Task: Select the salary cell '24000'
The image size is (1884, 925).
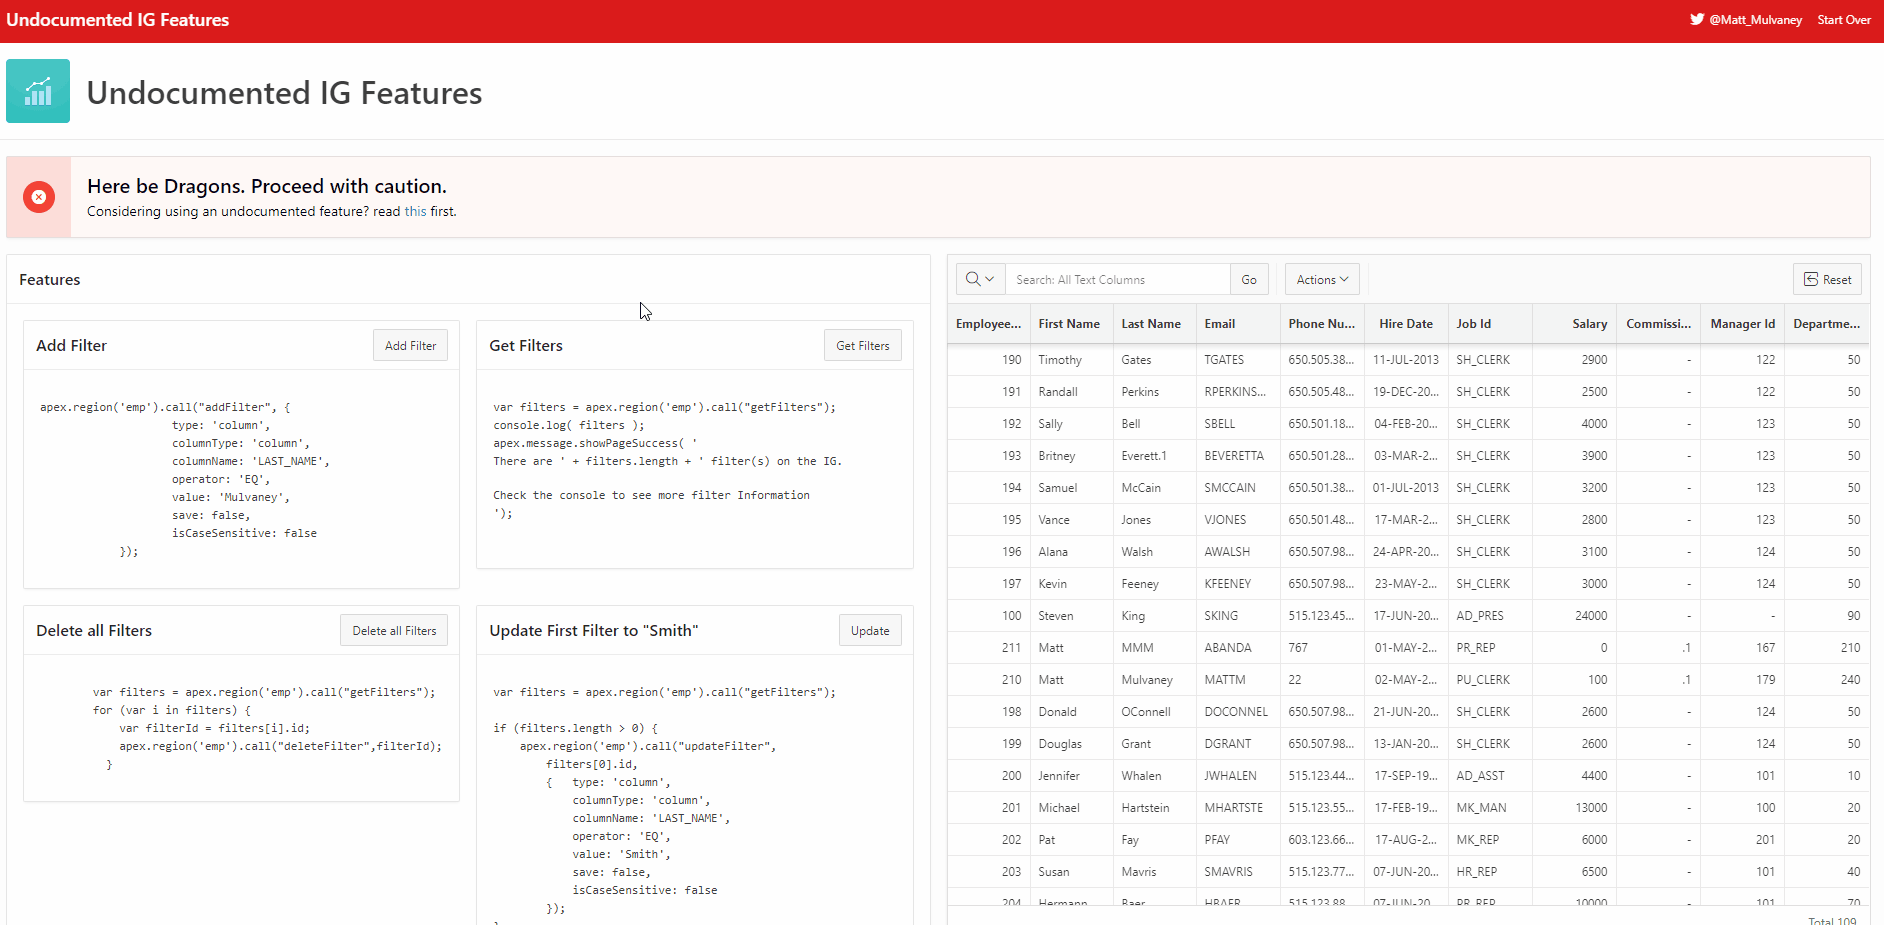Action: pos(1574,616)
